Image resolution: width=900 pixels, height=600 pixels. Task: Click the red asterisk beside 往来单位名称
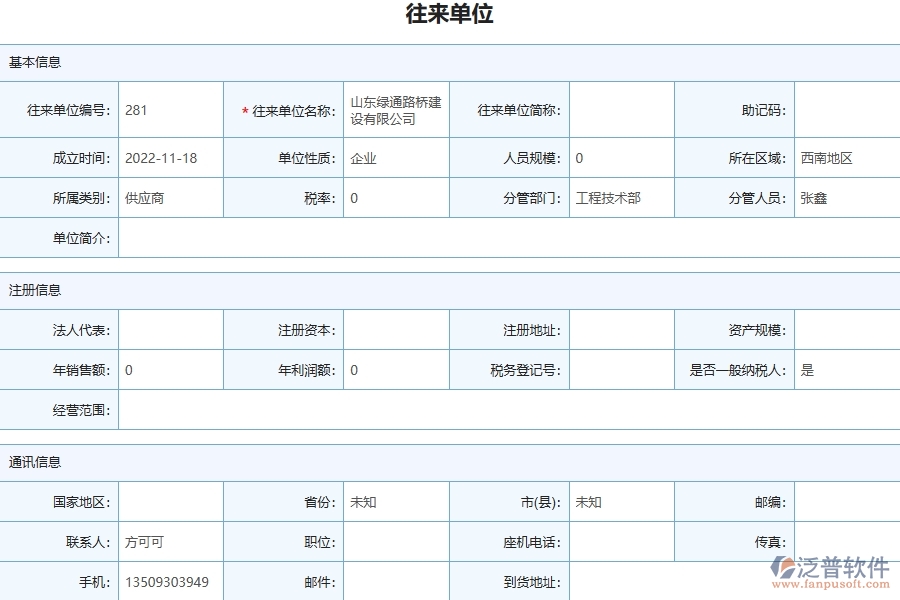pyautogui.click(x=241, y=110)
